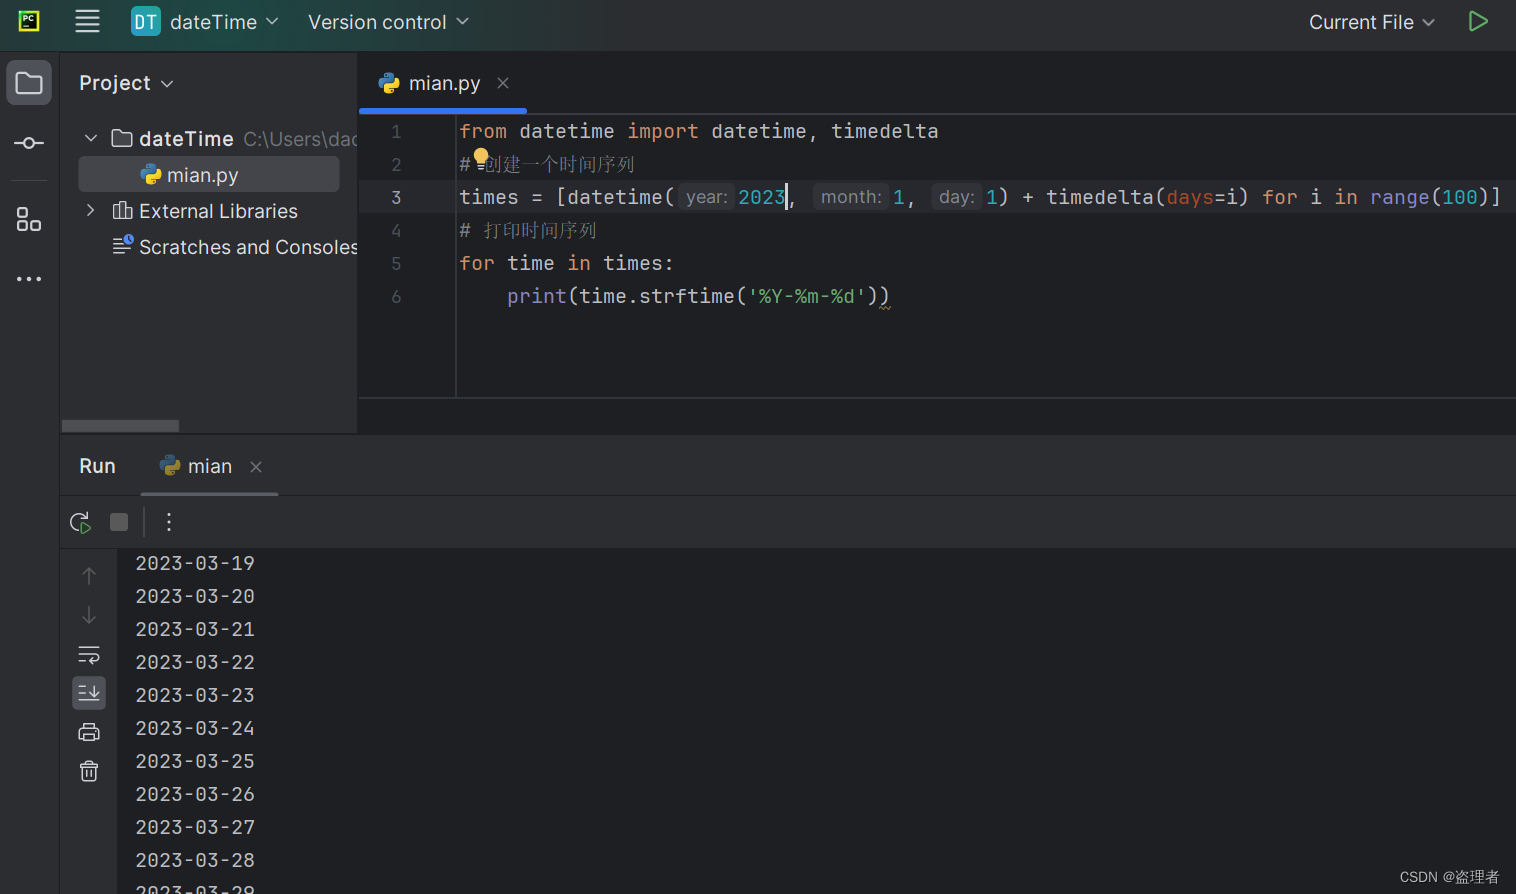This screenshot has width=1516, height=894.
Task: Select Scratches and Consoles
Action: pos(248,247)
